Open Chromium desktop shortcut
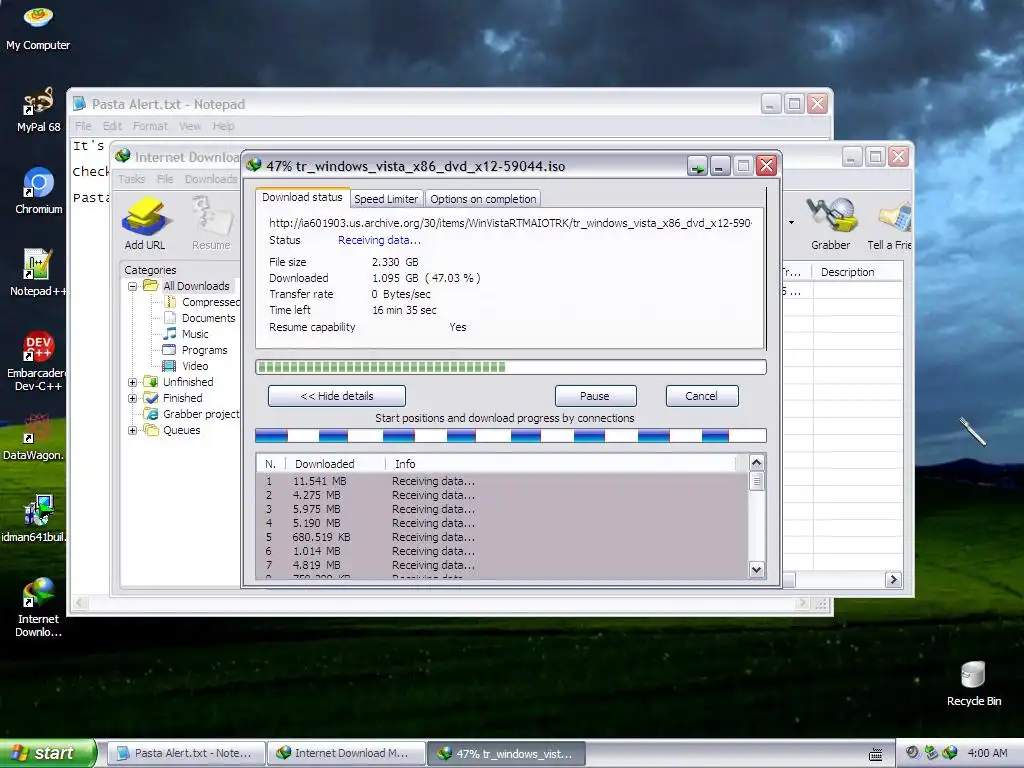The height and width of the screenshot is (768, 1024). pyautogui.click(x=39, y=191)
